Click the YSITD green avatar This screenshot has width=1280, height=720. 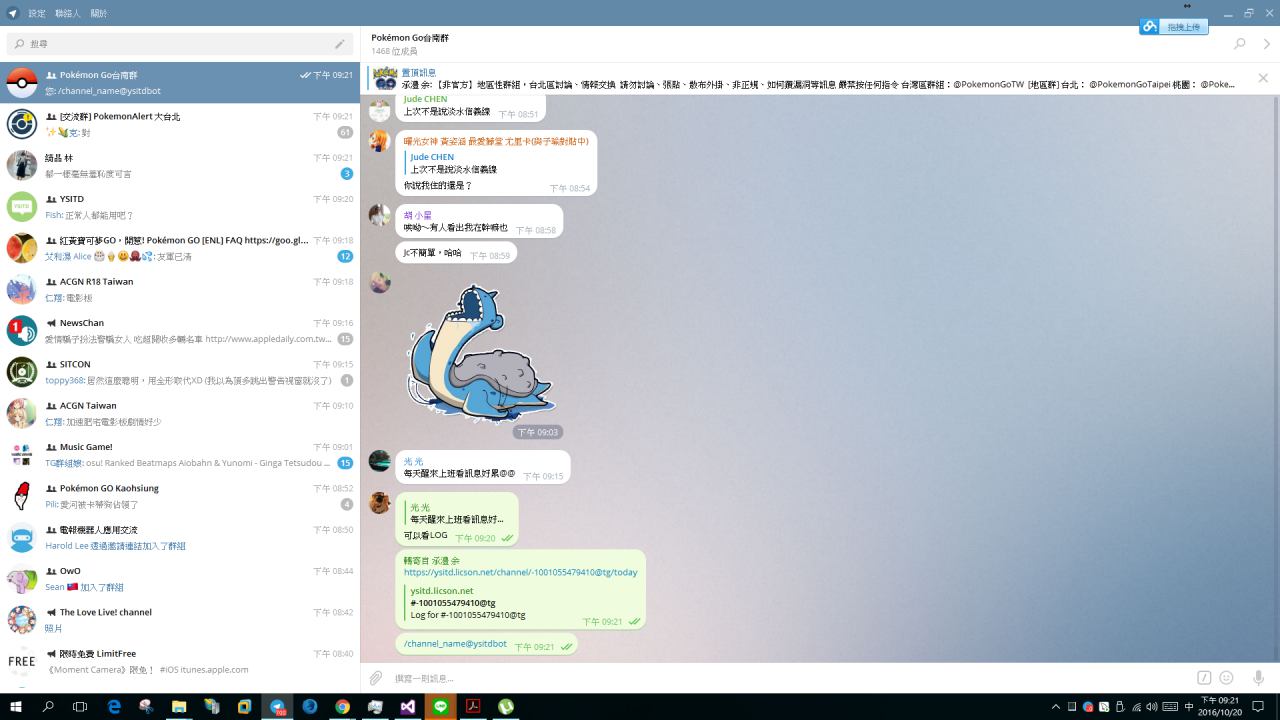tap(22, 207)
